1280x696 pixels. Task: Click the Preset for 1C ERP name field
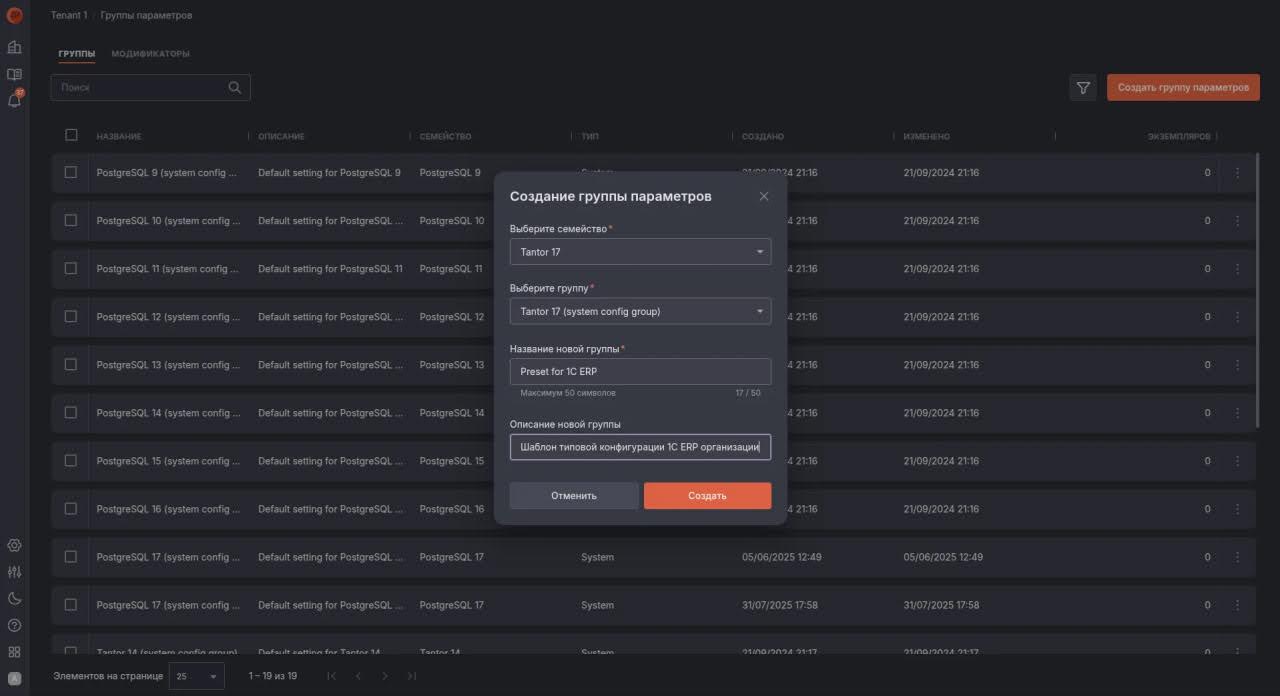click(640, 371)
